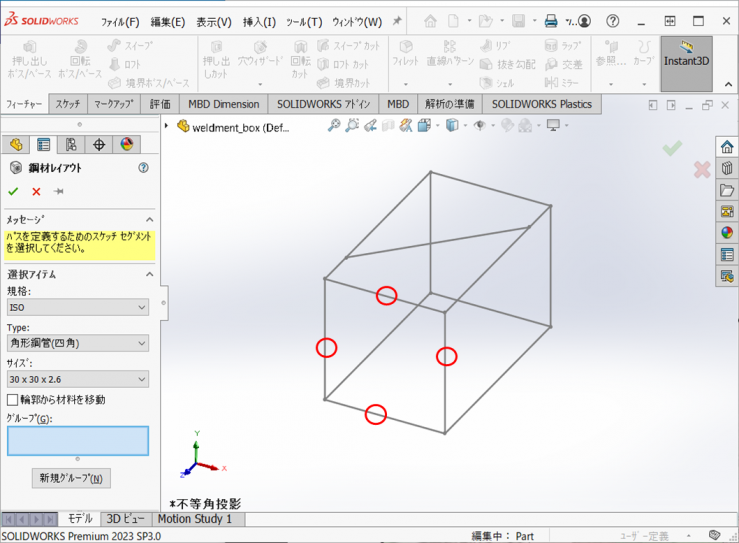This screenshot has height=543, width=739.
Task: Click the Instant3D toolbar button
Action: tap(686, 61)
